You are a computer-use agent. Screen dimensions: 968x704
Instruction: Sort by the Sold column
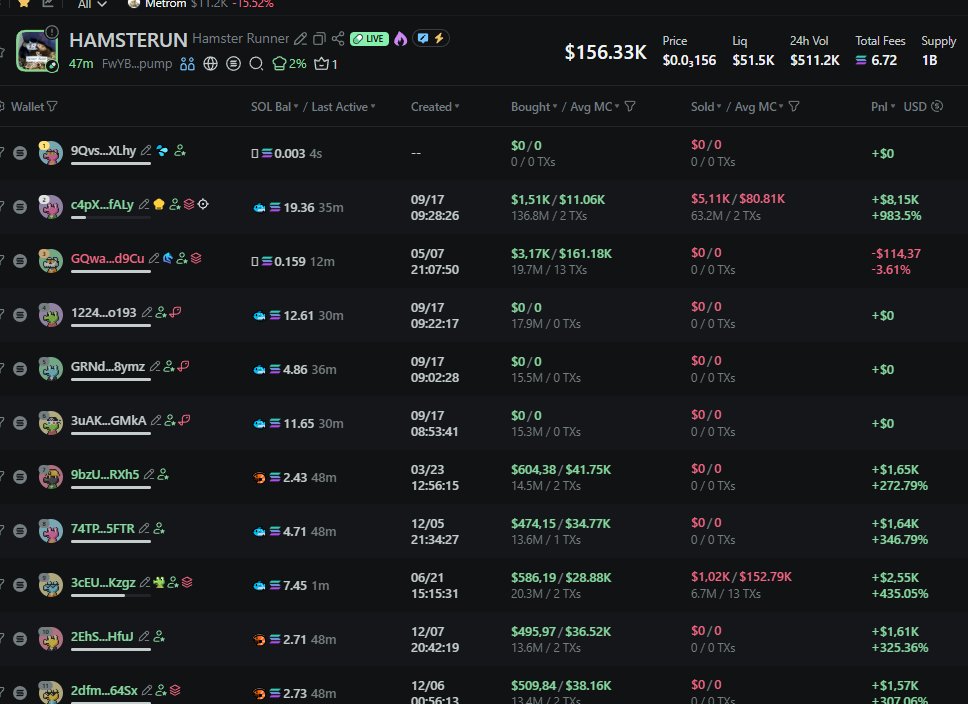[706, 106]
